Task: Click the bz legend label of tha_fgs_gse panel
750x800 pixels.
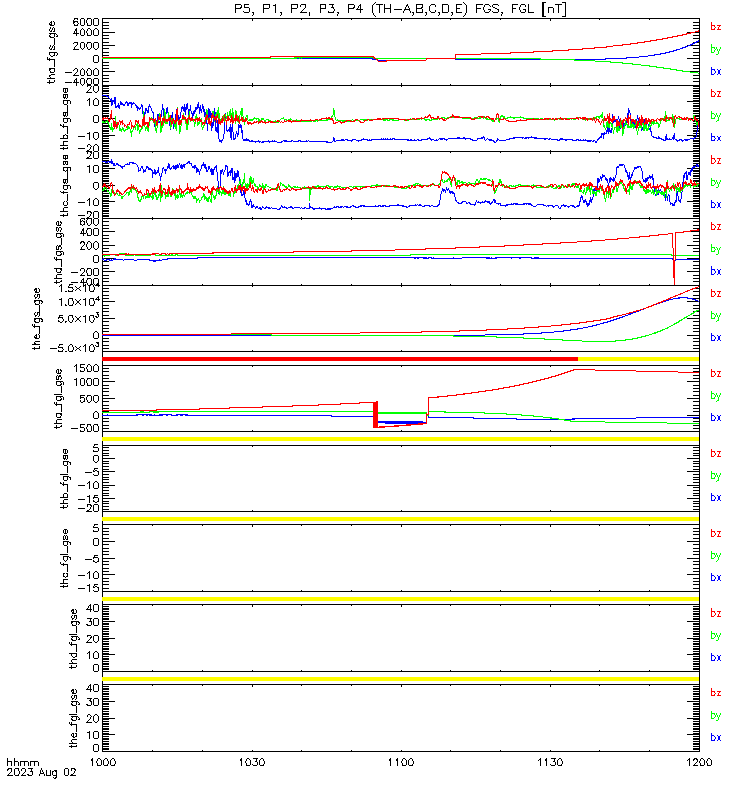Action: [716, 27]
